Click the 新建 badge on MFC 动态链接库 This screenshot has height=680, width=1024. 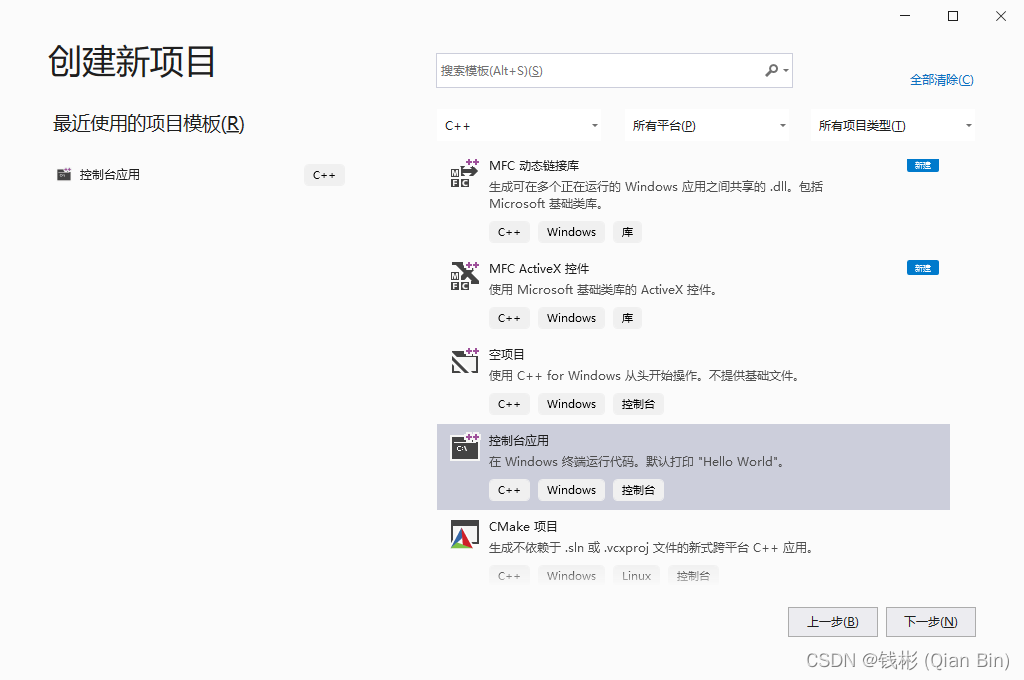click(x=922, y=165)
